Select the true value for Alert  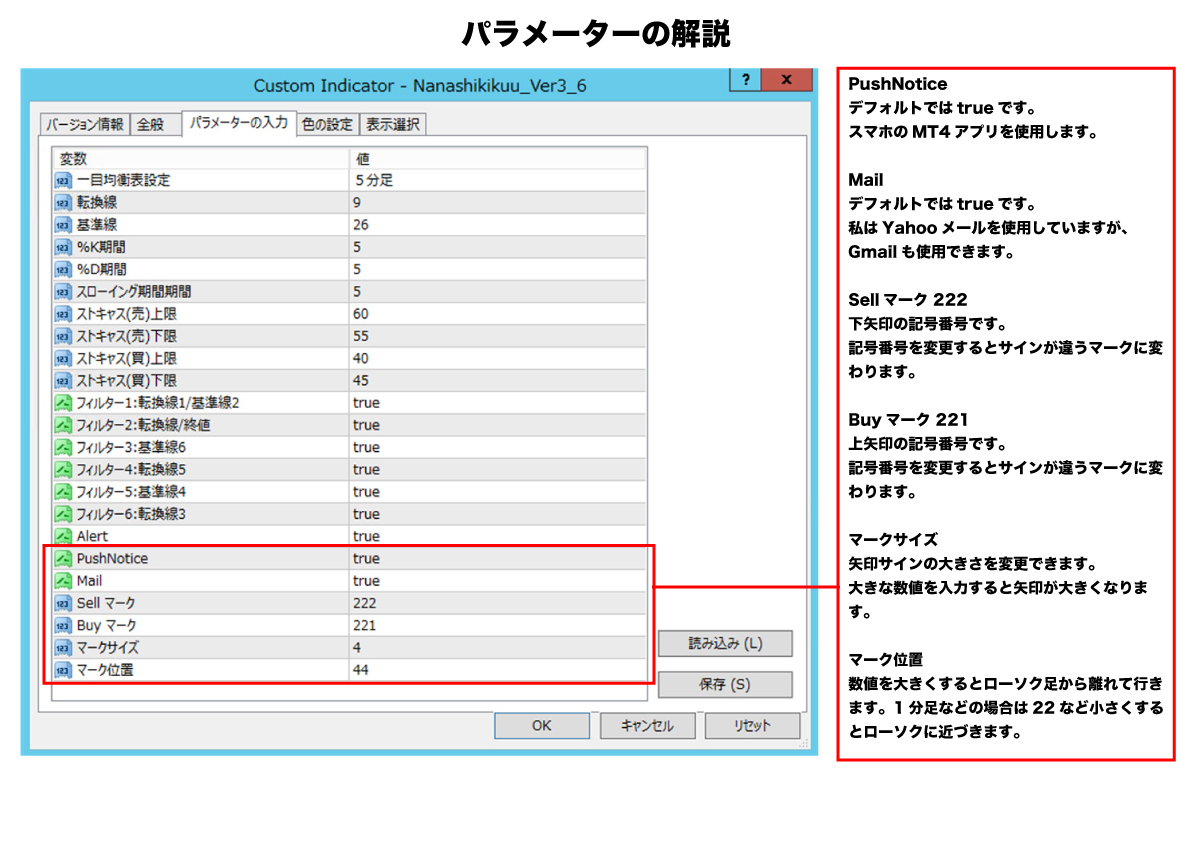click(x=366, y=536)
